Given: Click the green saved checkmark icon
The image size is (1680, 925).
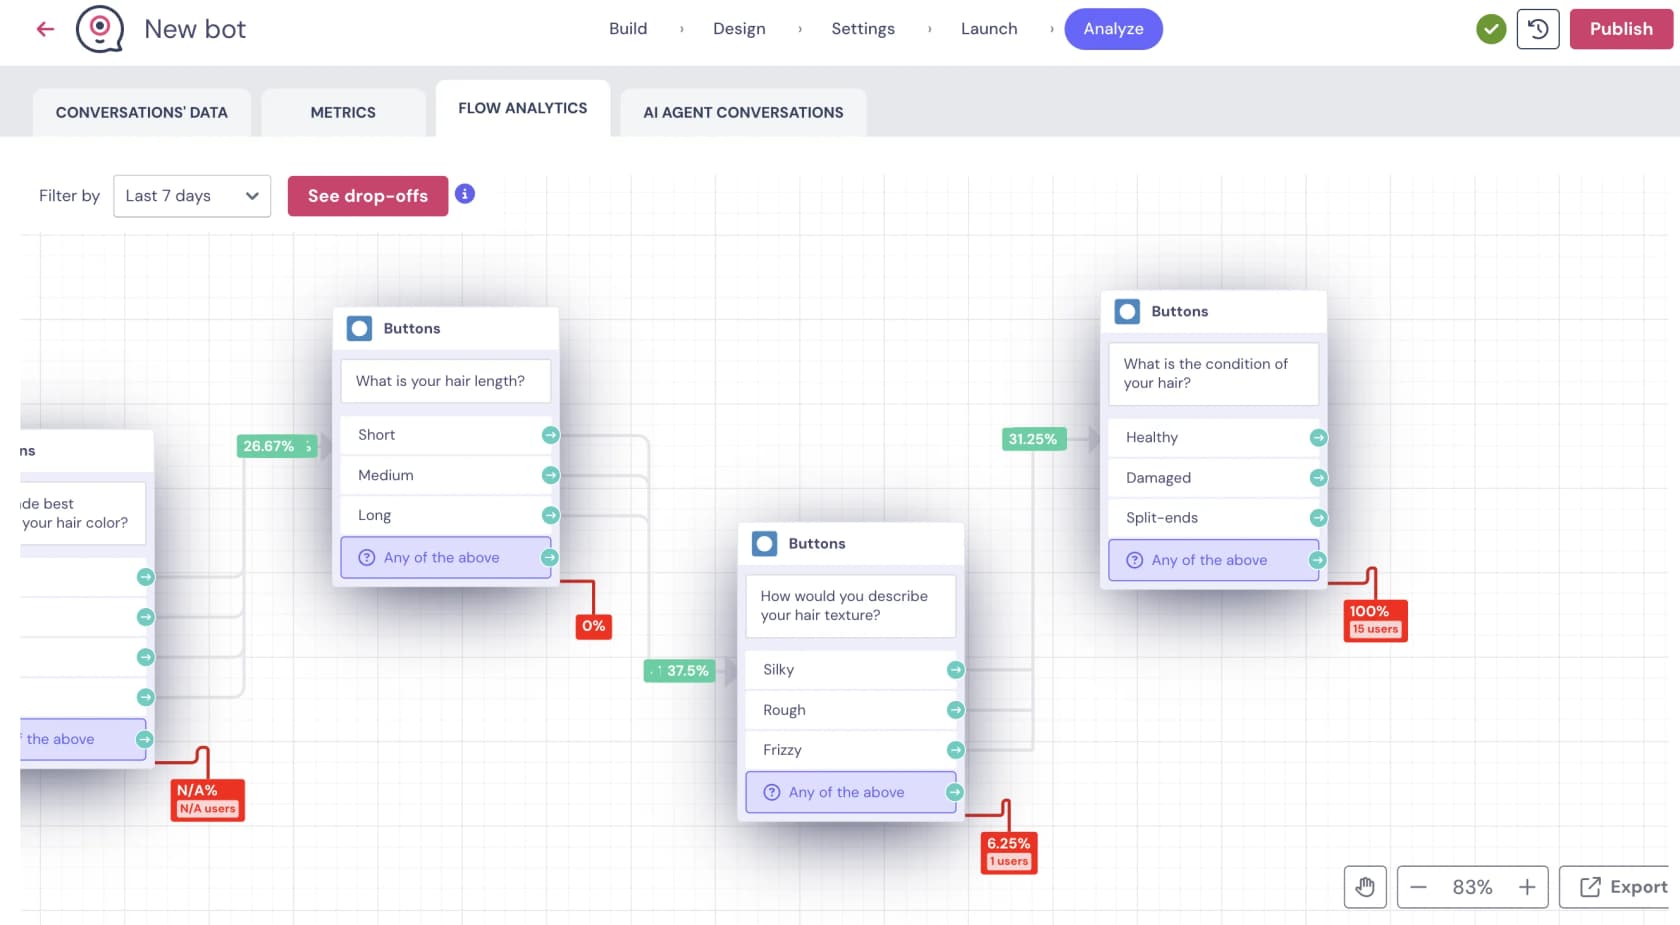Looking at the screenshot, I should click(x=1491, y=29).
